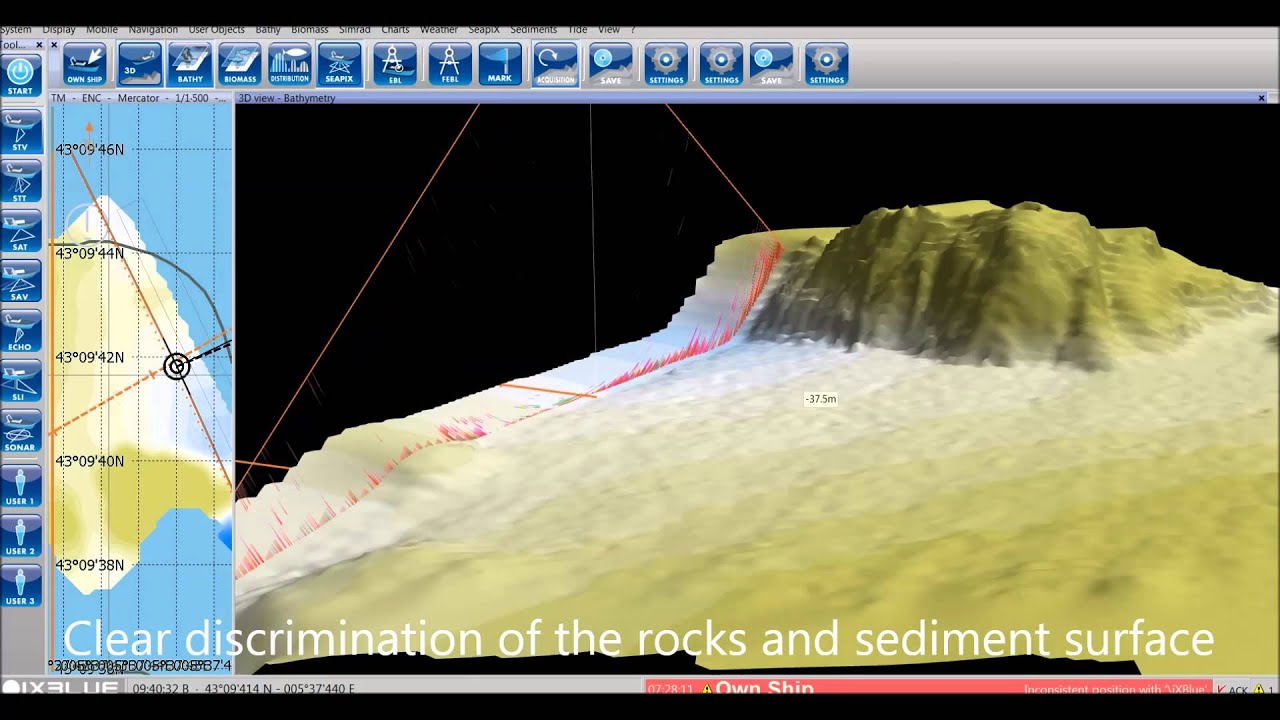Open the Sediments menu

tap(534, 30)
